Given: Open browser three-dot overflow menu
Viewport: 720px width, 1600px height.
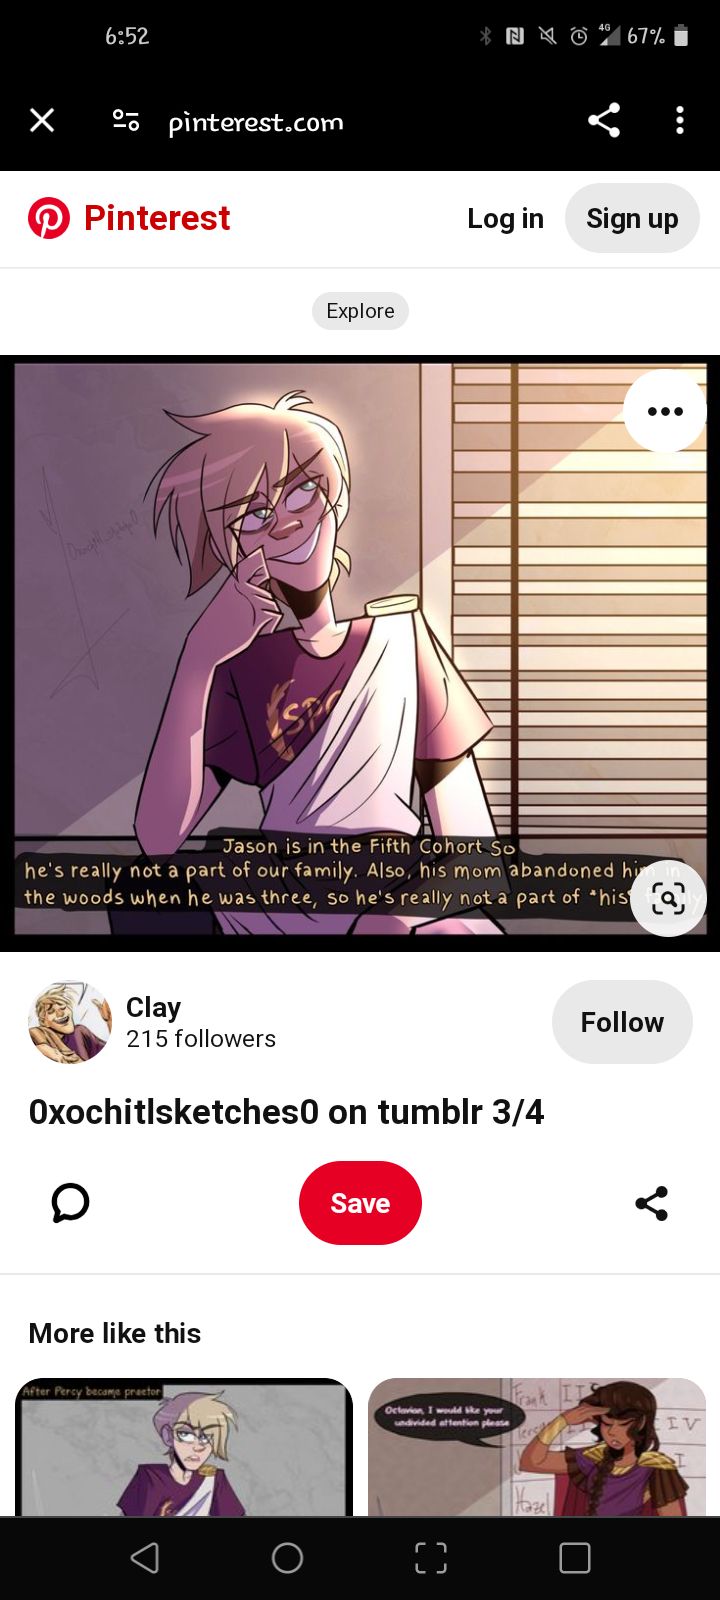Looking at the screenshot, I should 680,121.
